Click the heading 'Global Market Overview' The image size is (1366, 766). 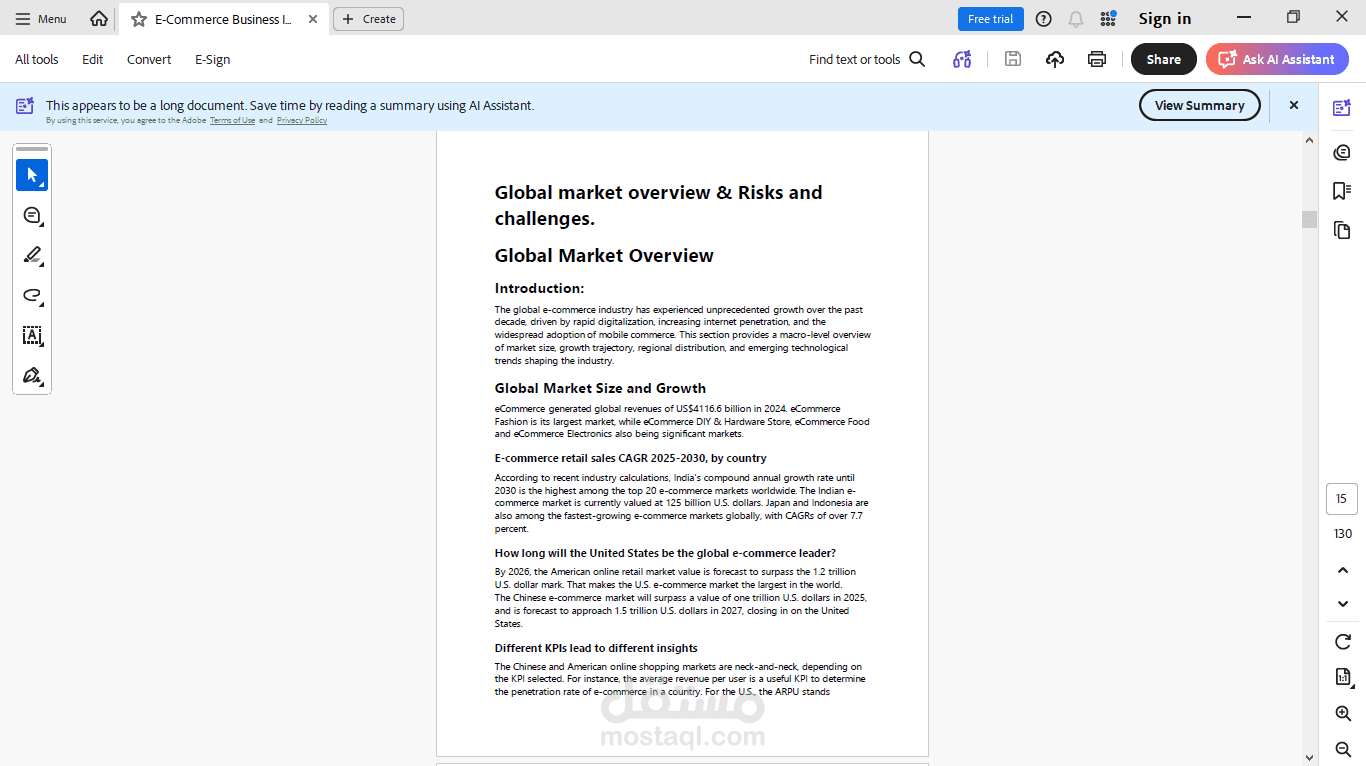(x=604, y=256)
